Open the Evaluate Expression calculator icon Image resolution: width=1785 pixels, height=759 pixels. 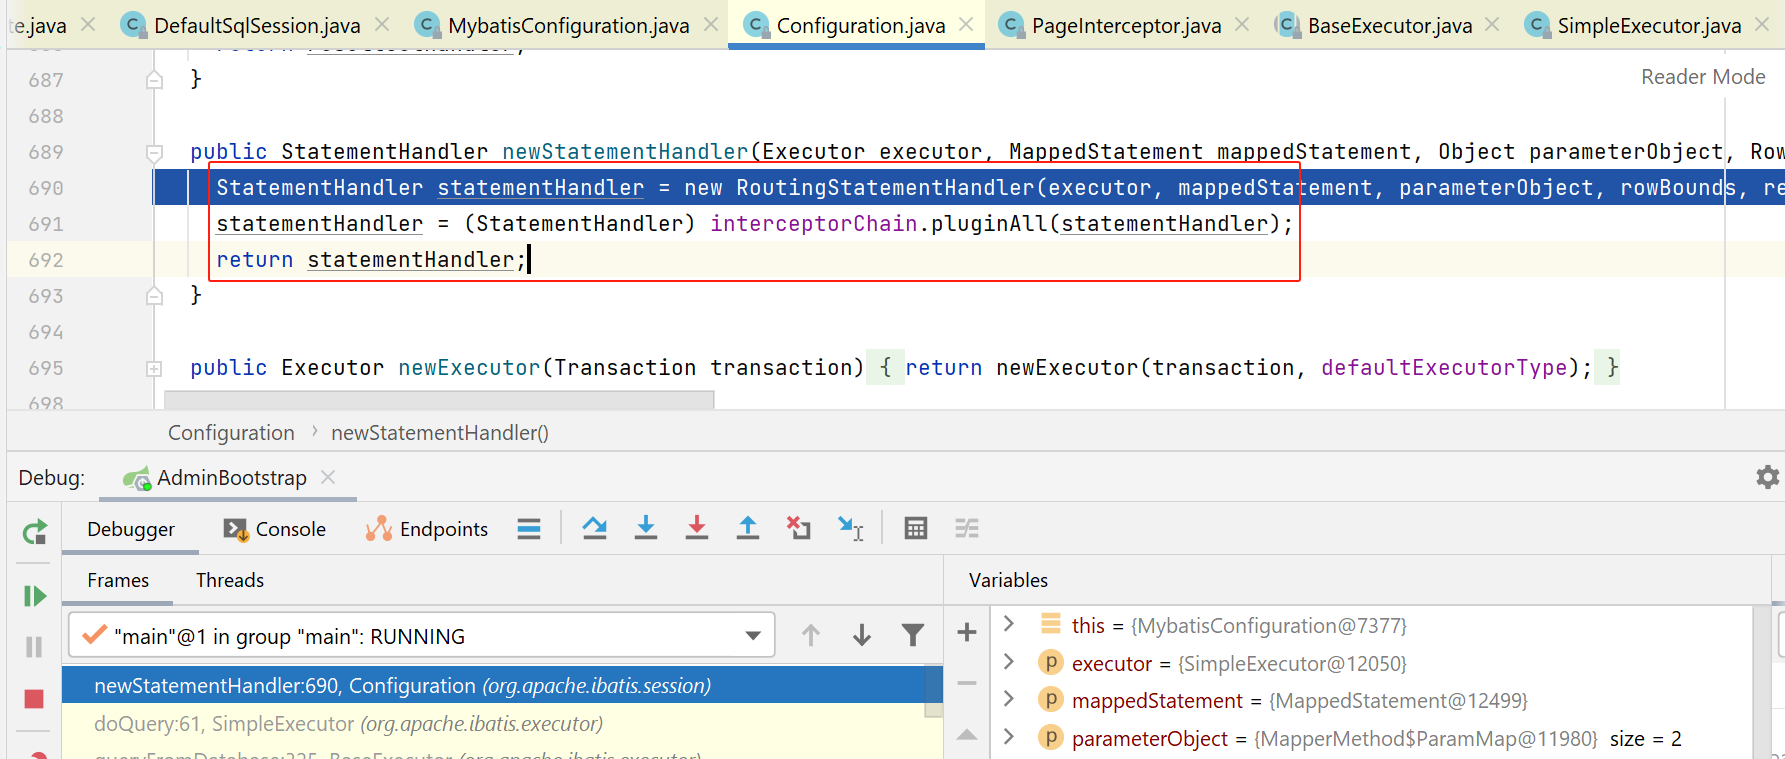coord(915,528)
